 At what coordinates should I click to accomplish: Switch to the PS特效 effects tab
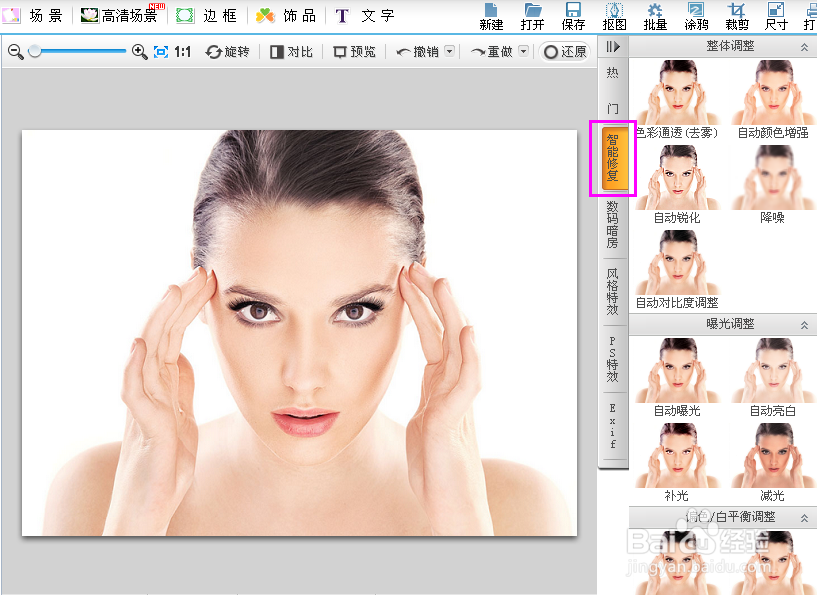(x=613, y=359)
